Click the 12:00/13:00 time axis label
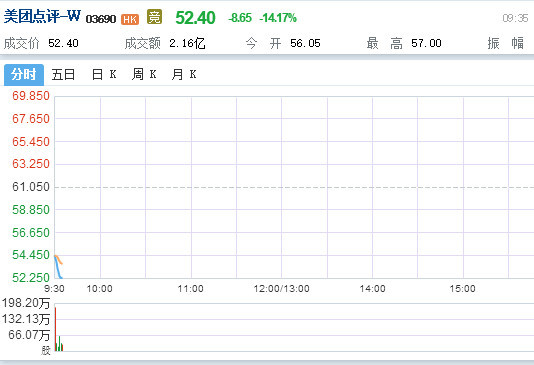 tap(281, 289)
